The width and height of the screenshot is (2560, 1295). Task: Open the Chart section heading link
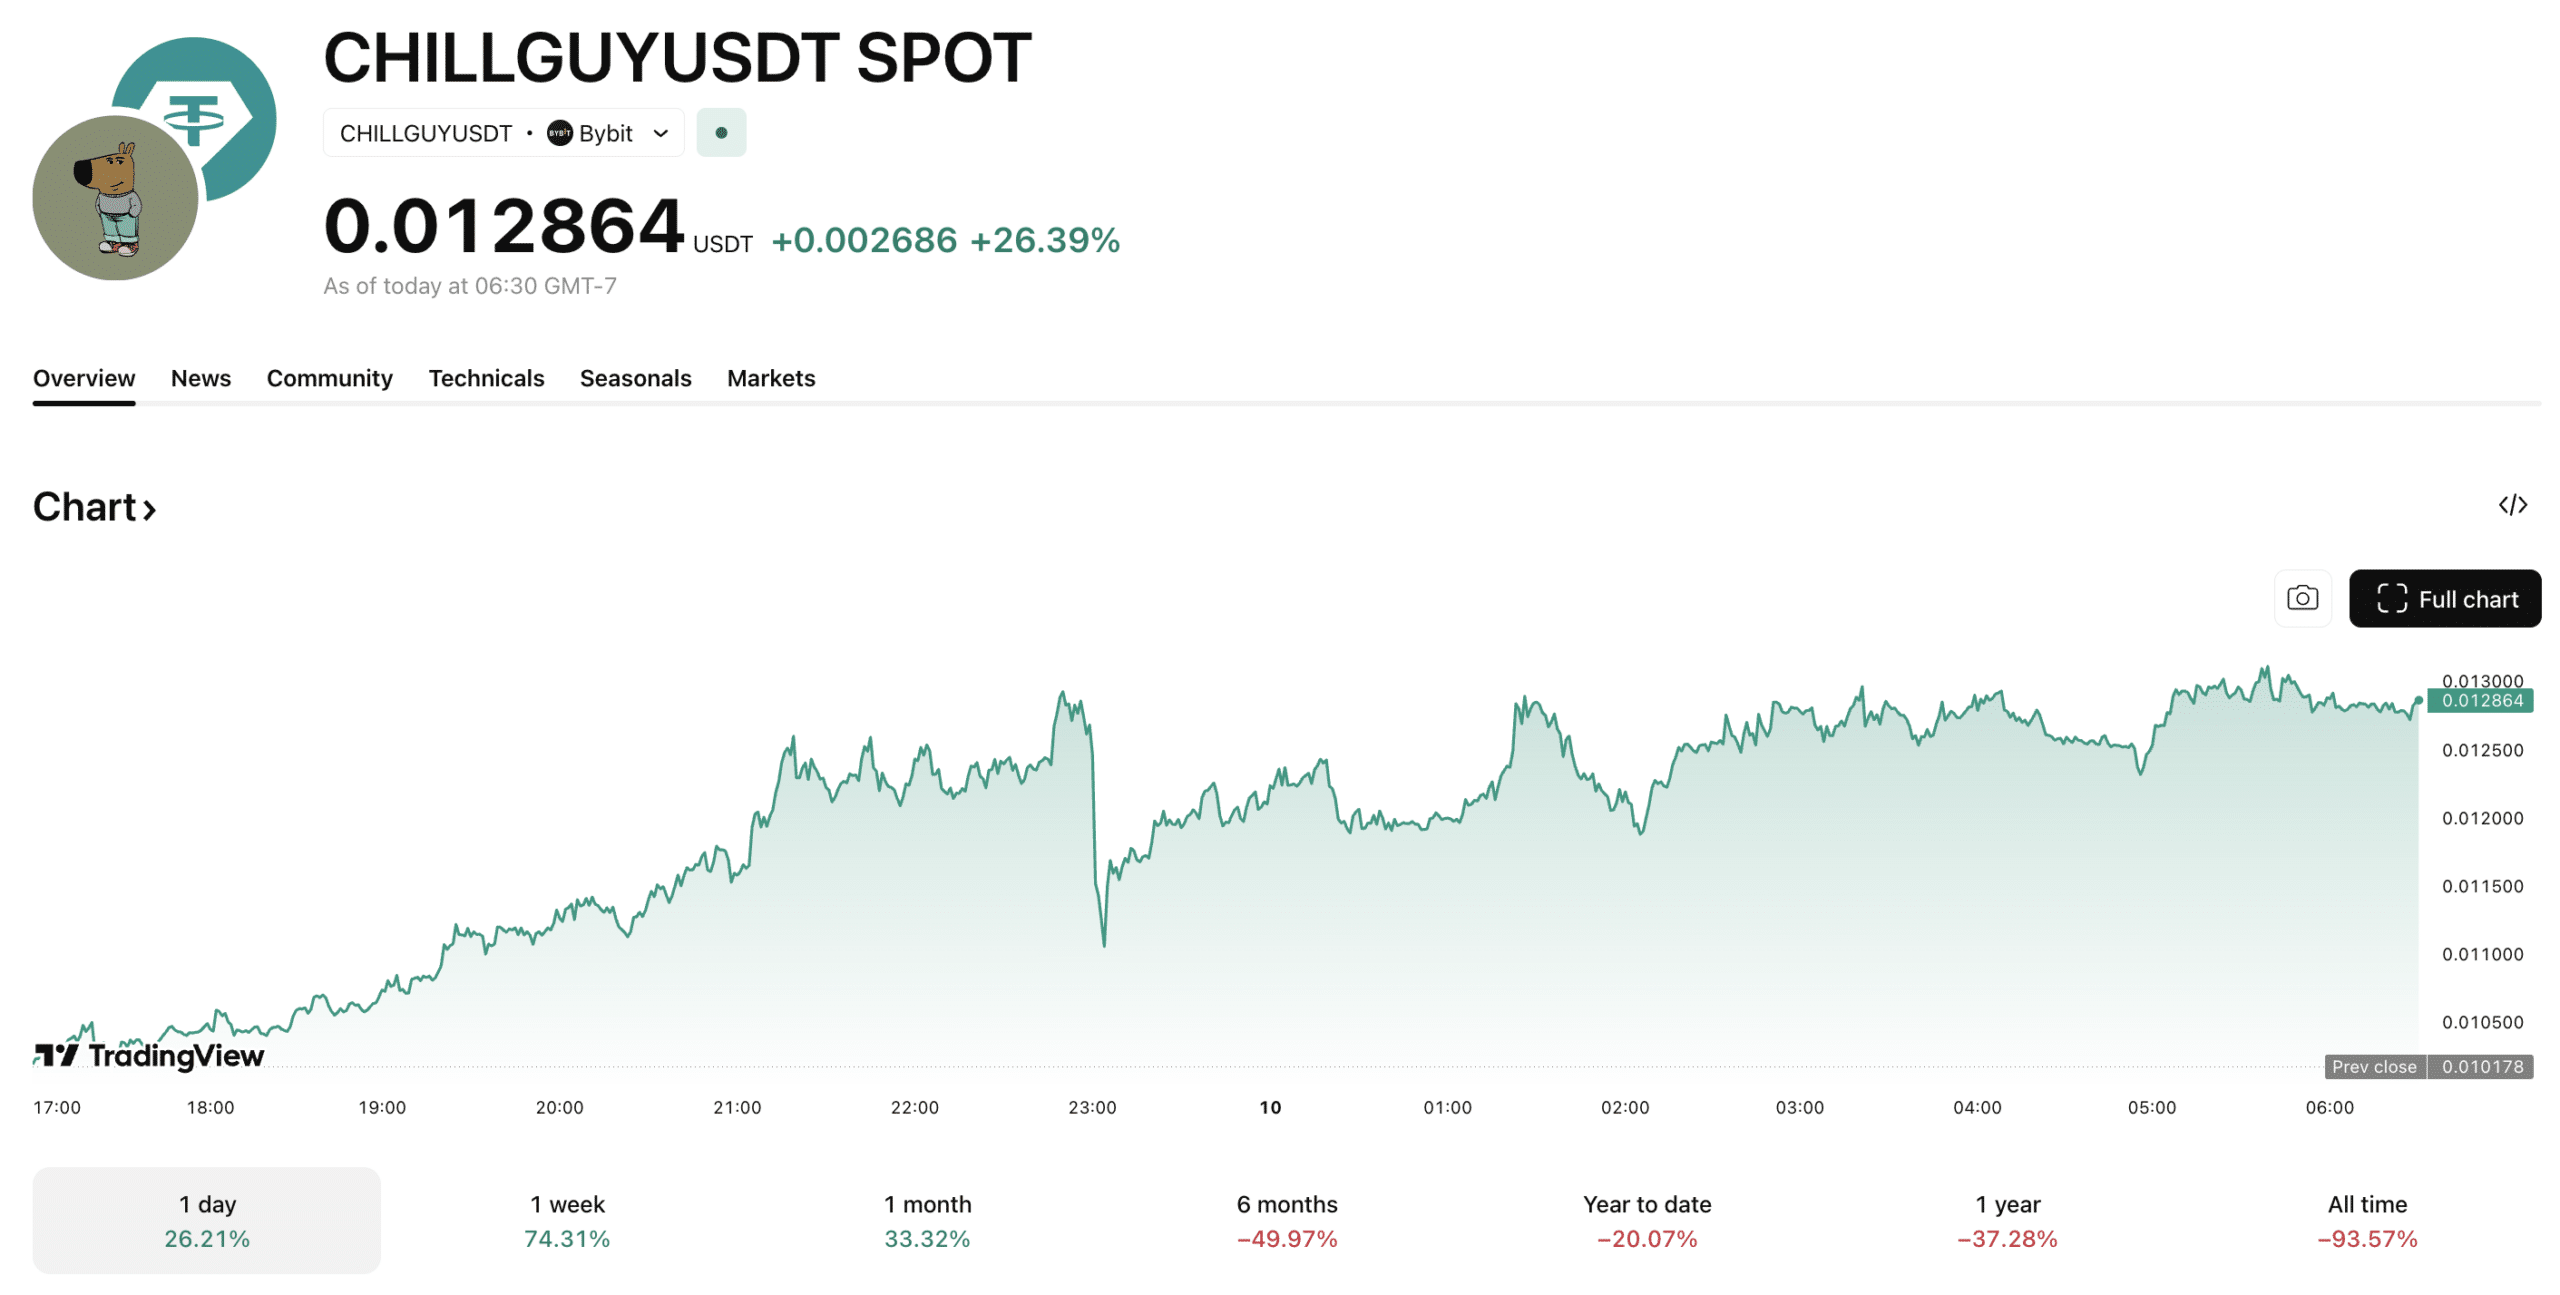click(x=95, y=507)
